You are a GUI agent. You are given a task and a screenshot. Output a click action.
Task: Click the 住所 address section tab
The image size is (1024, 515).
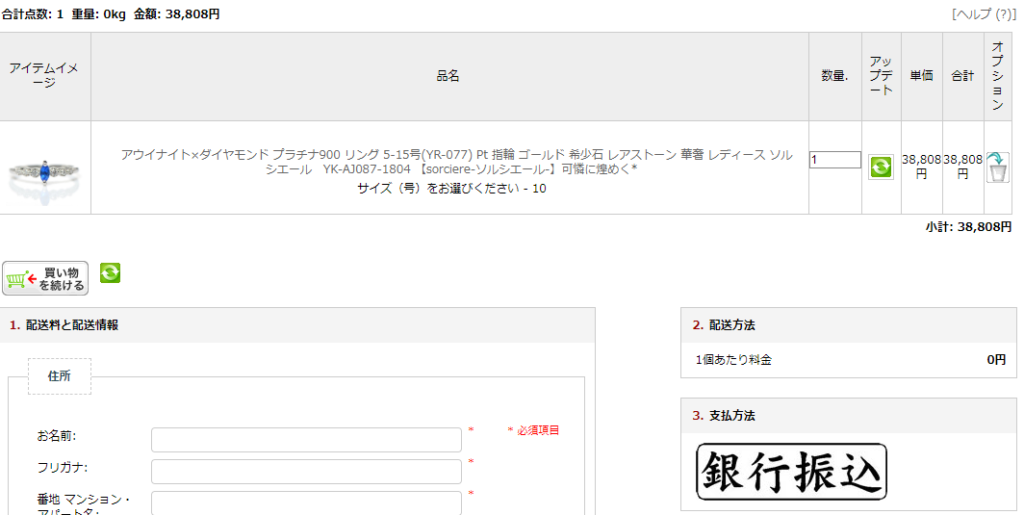tap(59, 376)
